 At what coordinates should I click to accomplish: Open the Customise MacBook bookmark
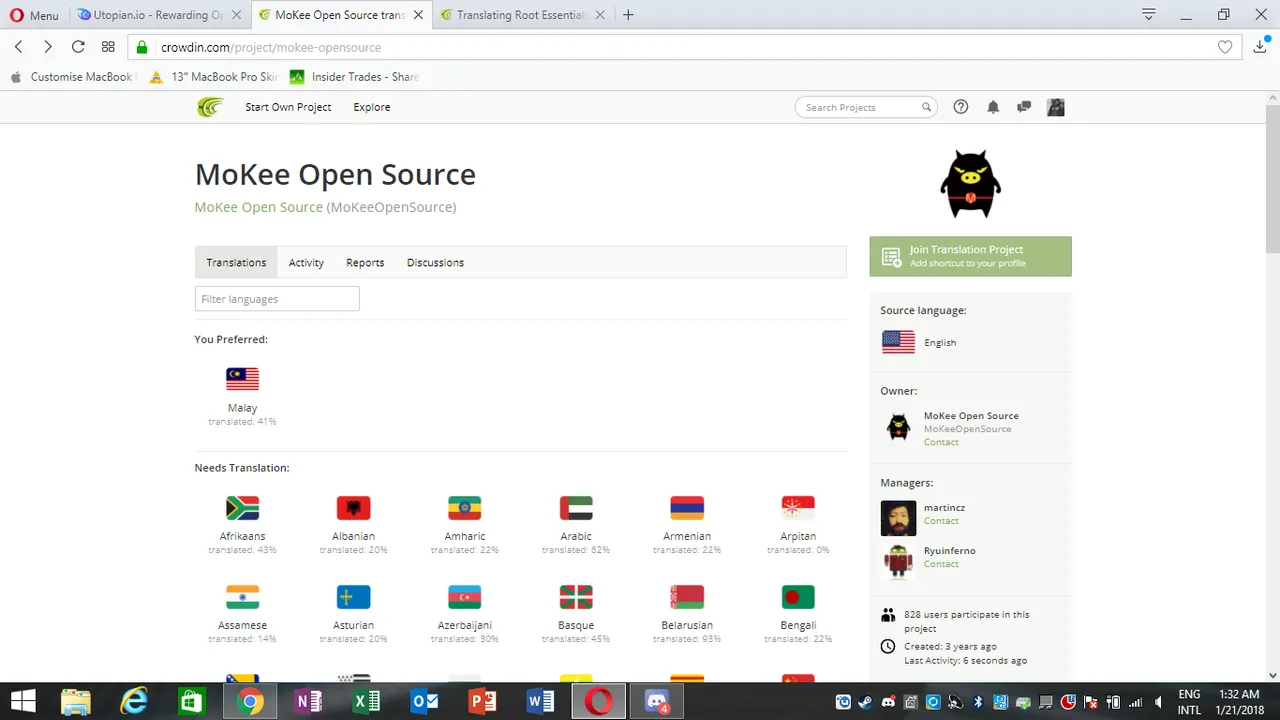click(x=72, y=77)
